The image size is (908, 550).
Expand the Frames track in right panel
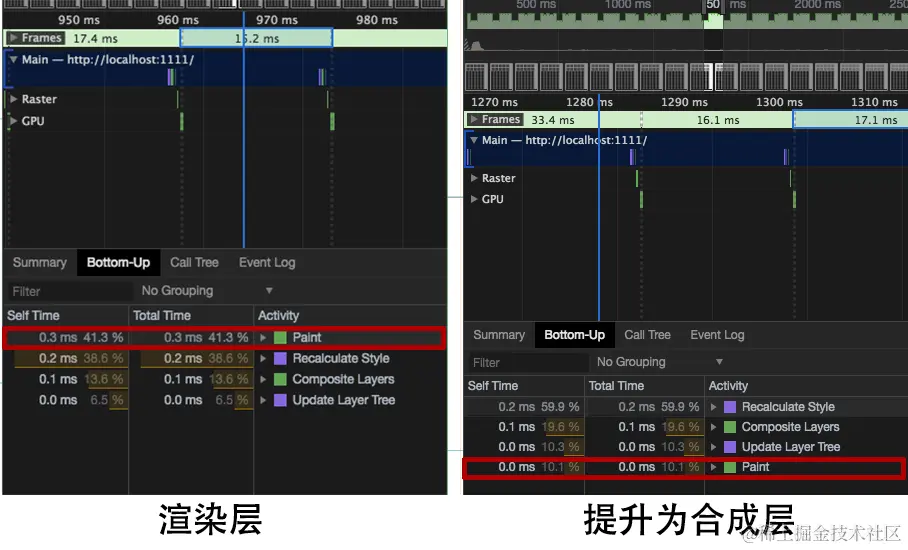pos(474,119)
